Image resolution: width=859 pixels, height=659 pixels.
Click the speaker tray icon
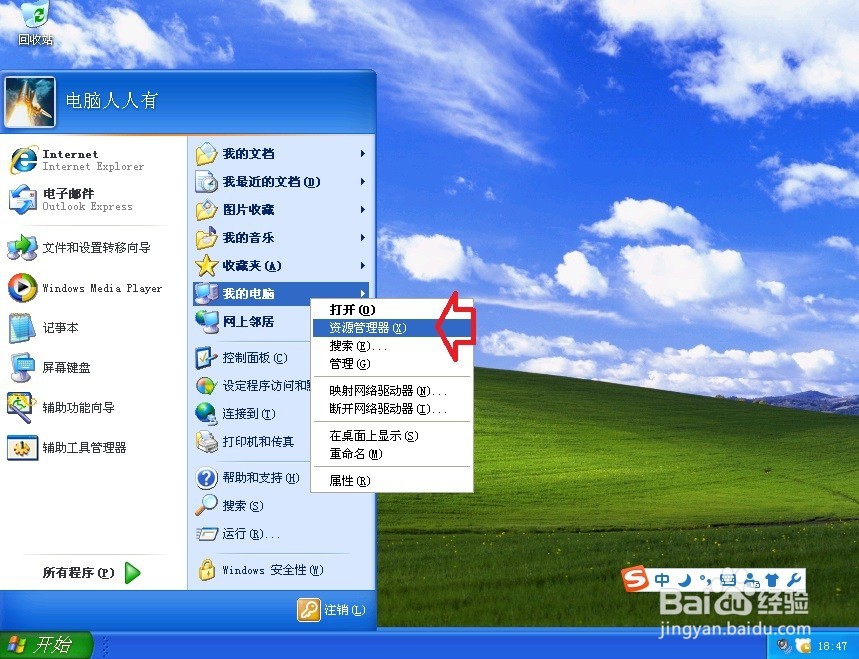click(784, 645)
